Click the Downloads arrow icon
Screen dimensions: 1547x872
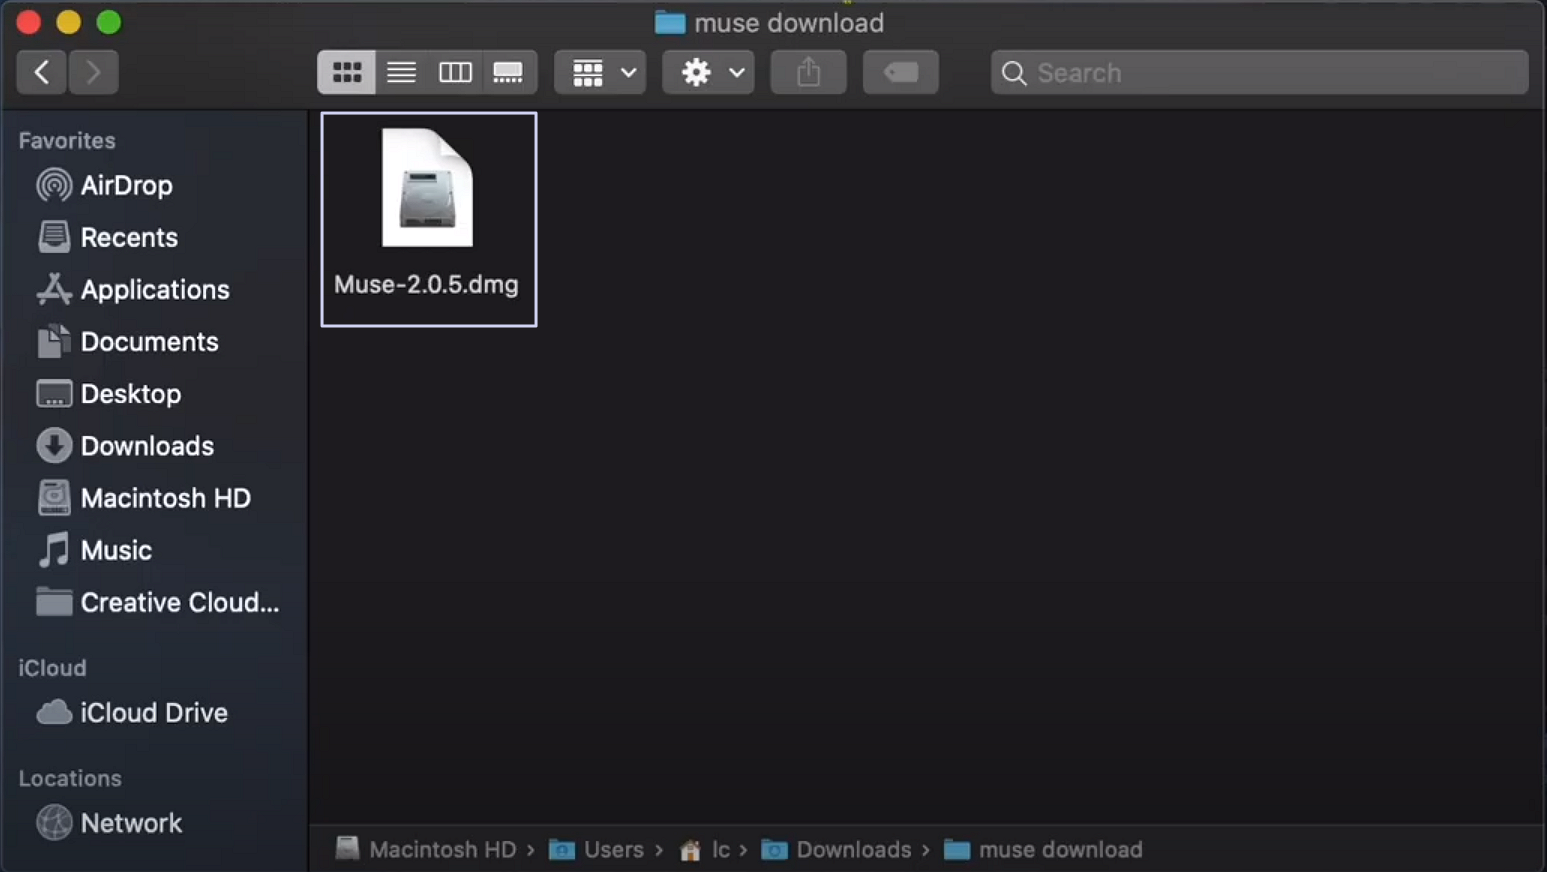[x=54, y=445]
